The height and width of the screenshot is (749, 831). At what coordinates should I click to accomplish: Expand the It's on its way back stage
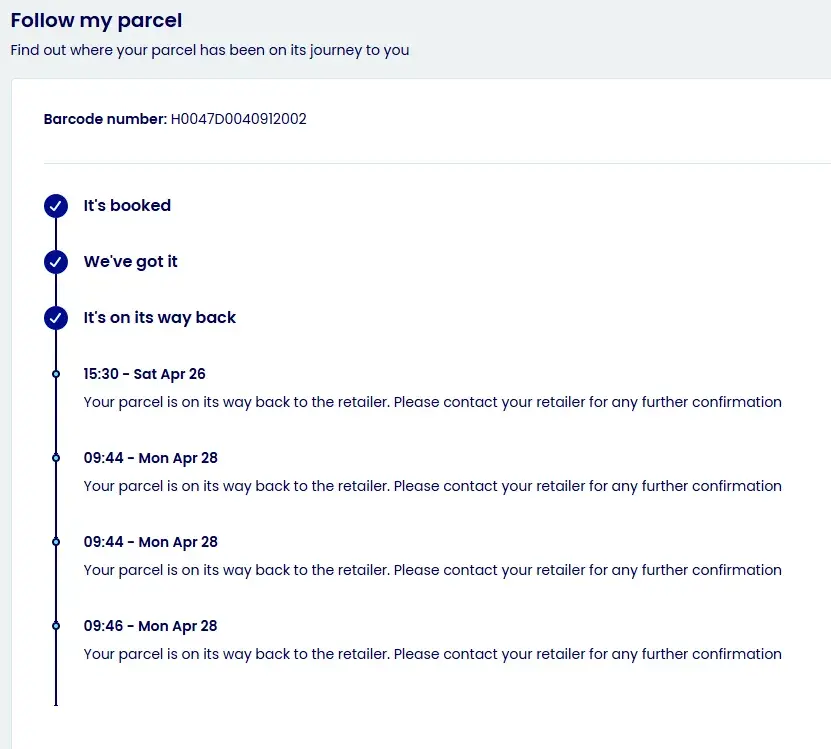pos(159,318)
